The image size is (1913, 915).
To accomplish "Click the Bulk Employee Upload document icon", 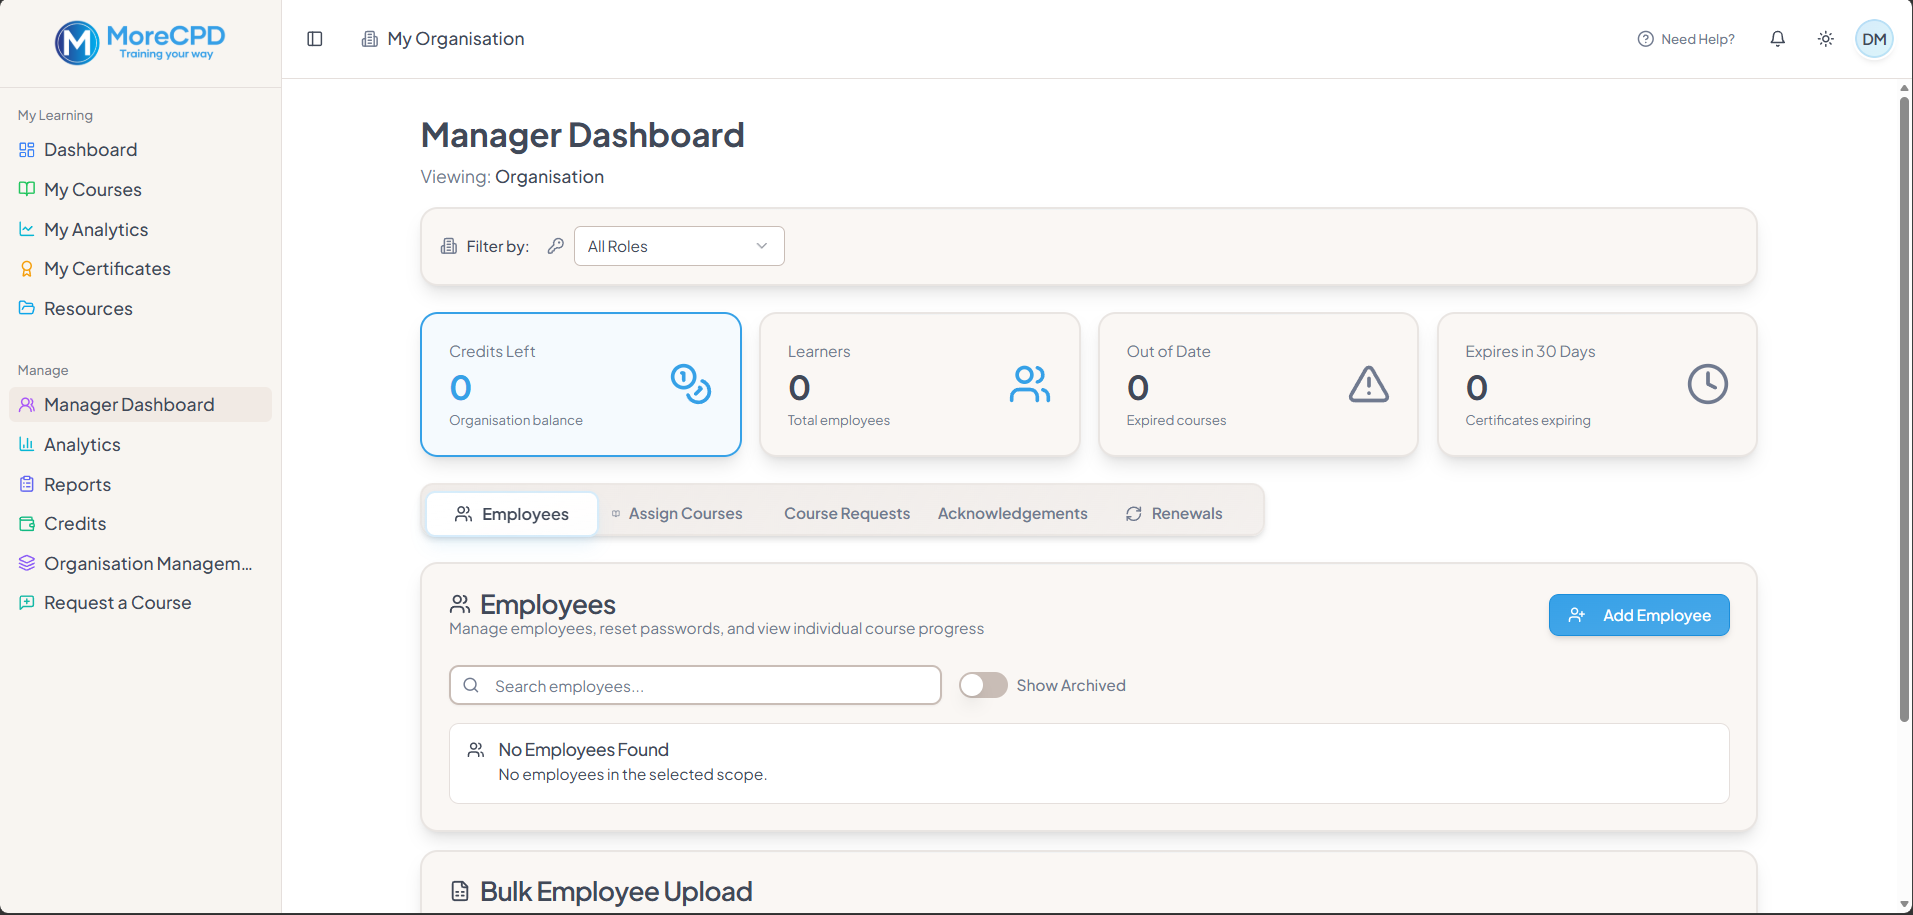I will point(460,891).
